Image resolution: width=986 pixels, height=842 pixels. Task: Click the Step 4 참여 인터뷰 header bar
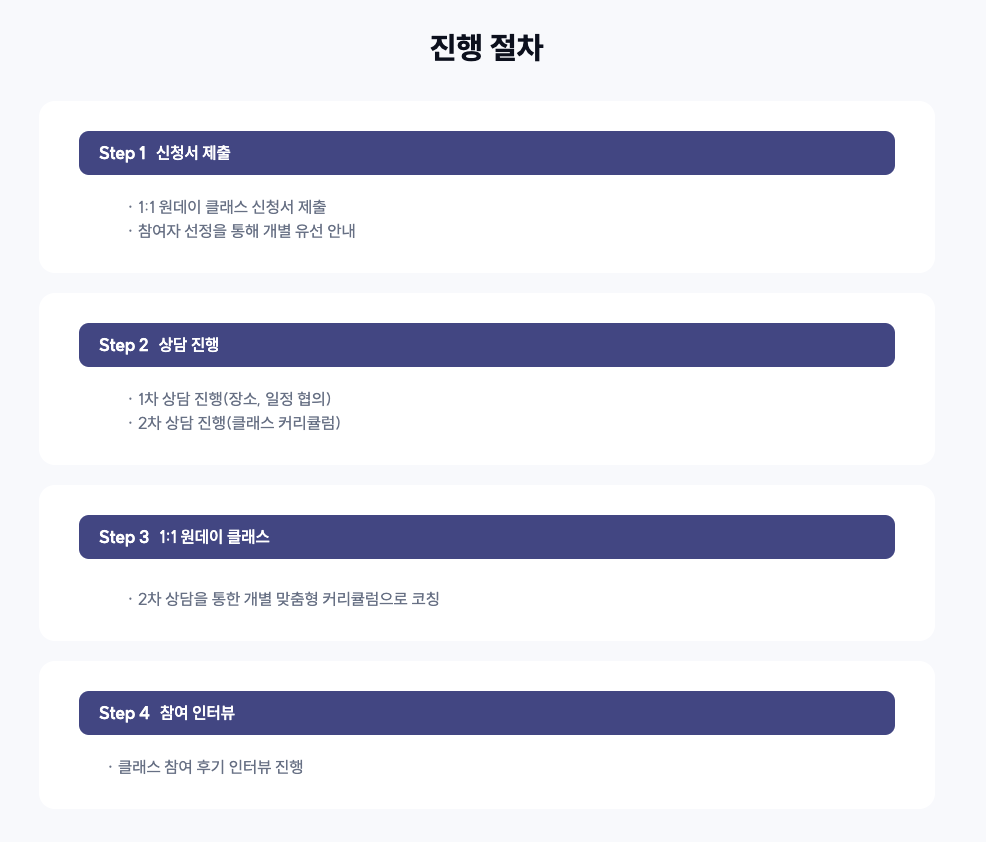(x=487, y=713)
